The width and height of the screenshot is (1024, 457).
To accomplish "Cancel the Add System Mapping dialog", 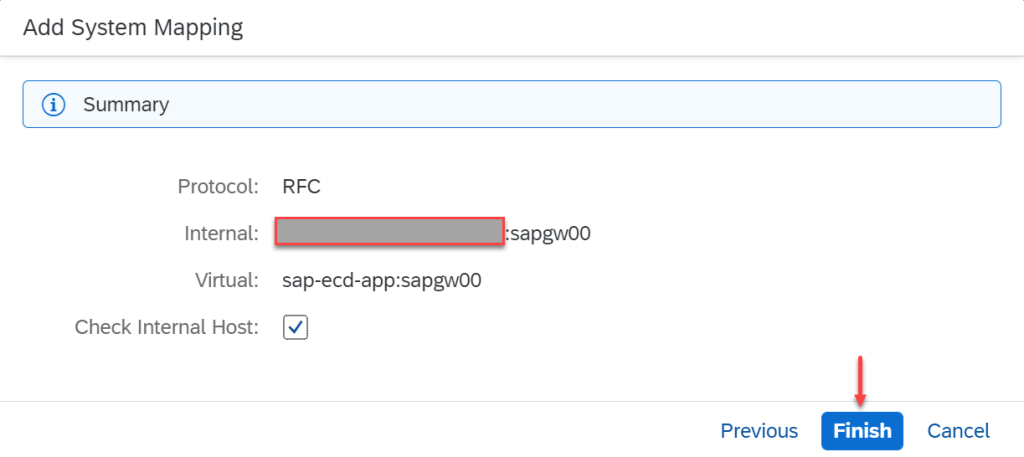I will 958,431.
